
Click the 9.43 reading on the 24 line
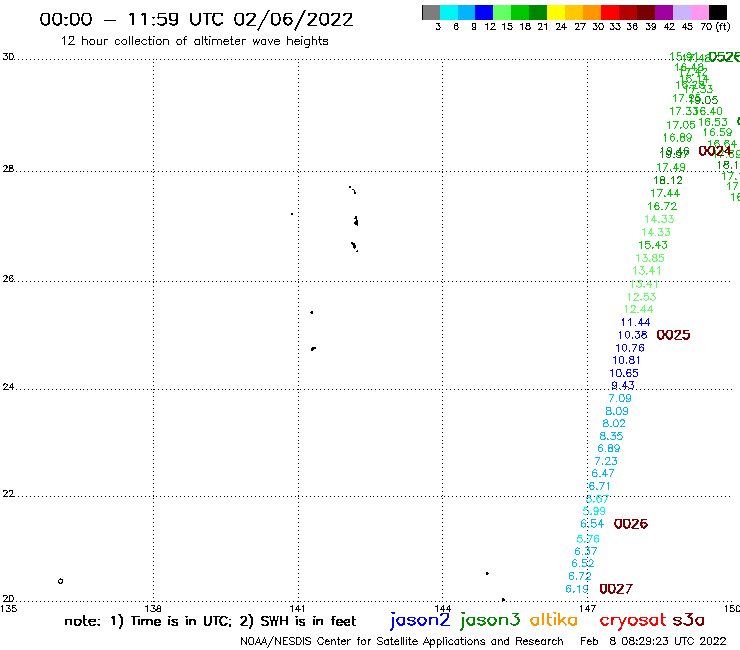click(x=623, y=386)
